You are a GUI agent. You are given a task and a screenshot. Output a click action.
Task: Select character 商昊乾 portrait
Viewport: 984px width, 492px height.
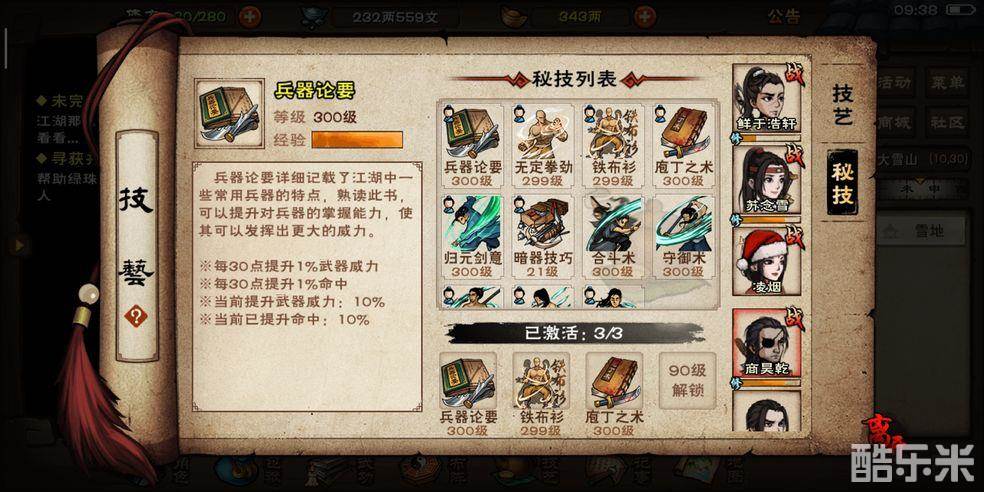click(x=767, y=343)
